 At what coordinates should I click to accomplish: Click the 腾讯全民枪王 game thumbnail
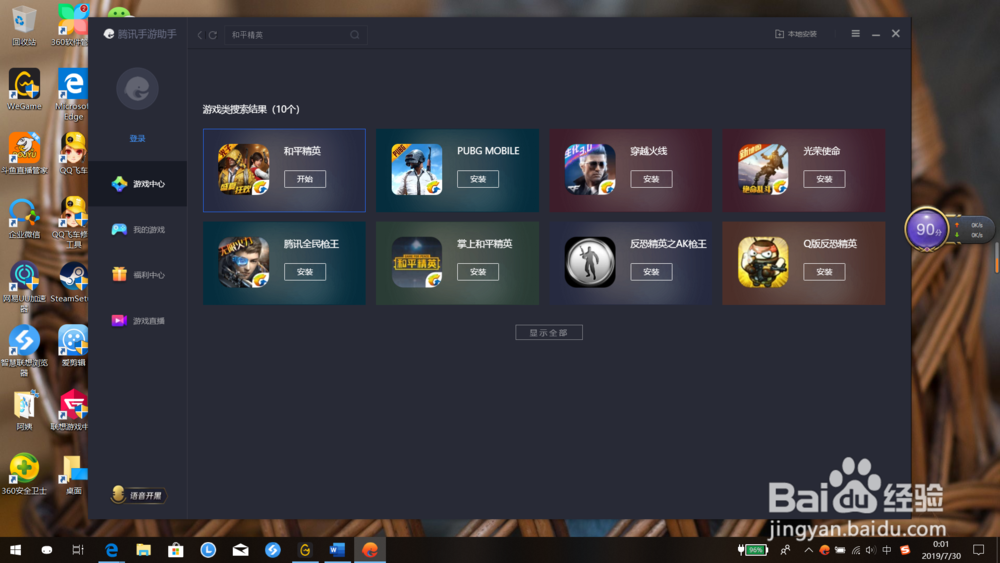click(x=244, y=262)
